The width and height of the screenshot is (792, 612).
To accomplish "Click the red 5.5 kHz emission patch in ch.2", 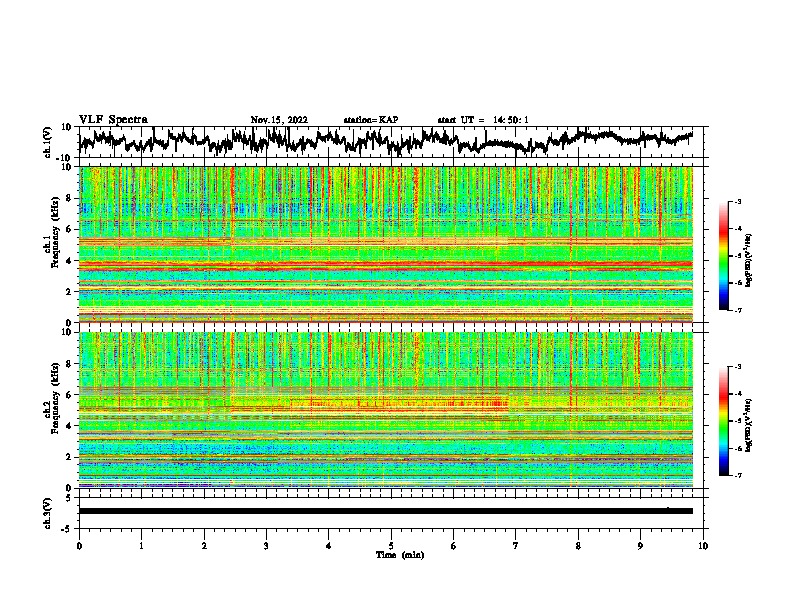I will pyautogui.click(x=404, y=403).
